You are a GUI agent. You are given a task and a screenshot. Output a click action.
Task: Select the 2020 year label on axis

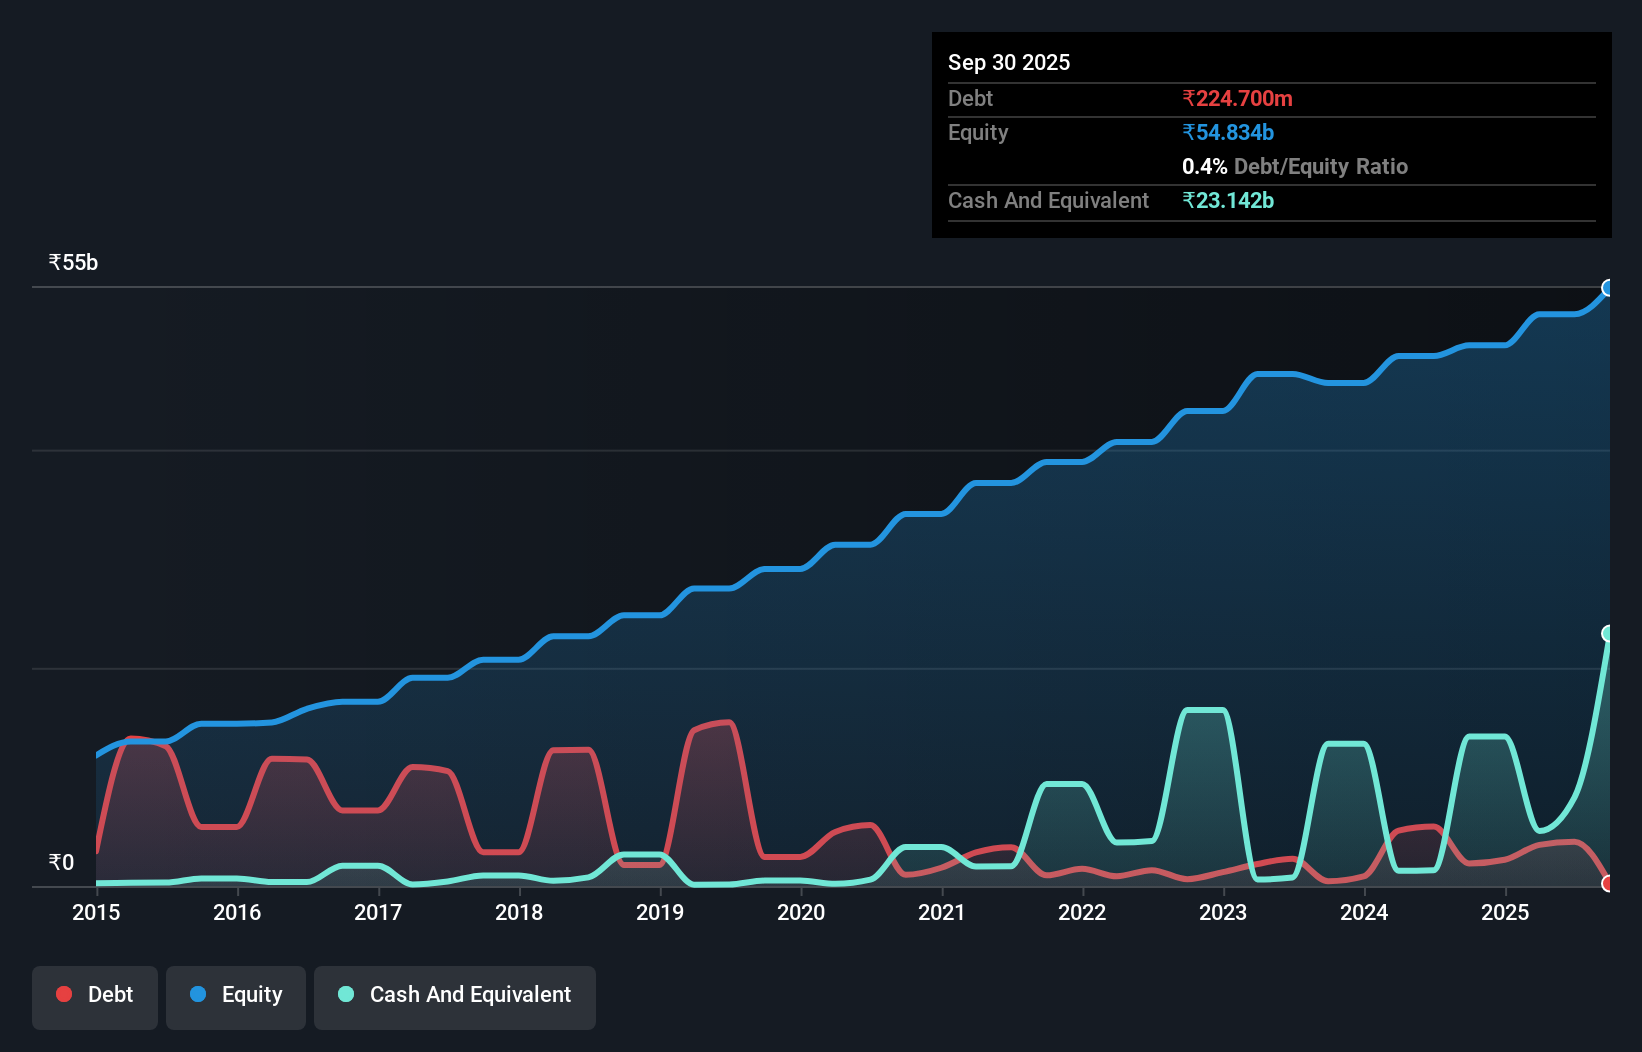pyautogui.click(x=801, y=912)
